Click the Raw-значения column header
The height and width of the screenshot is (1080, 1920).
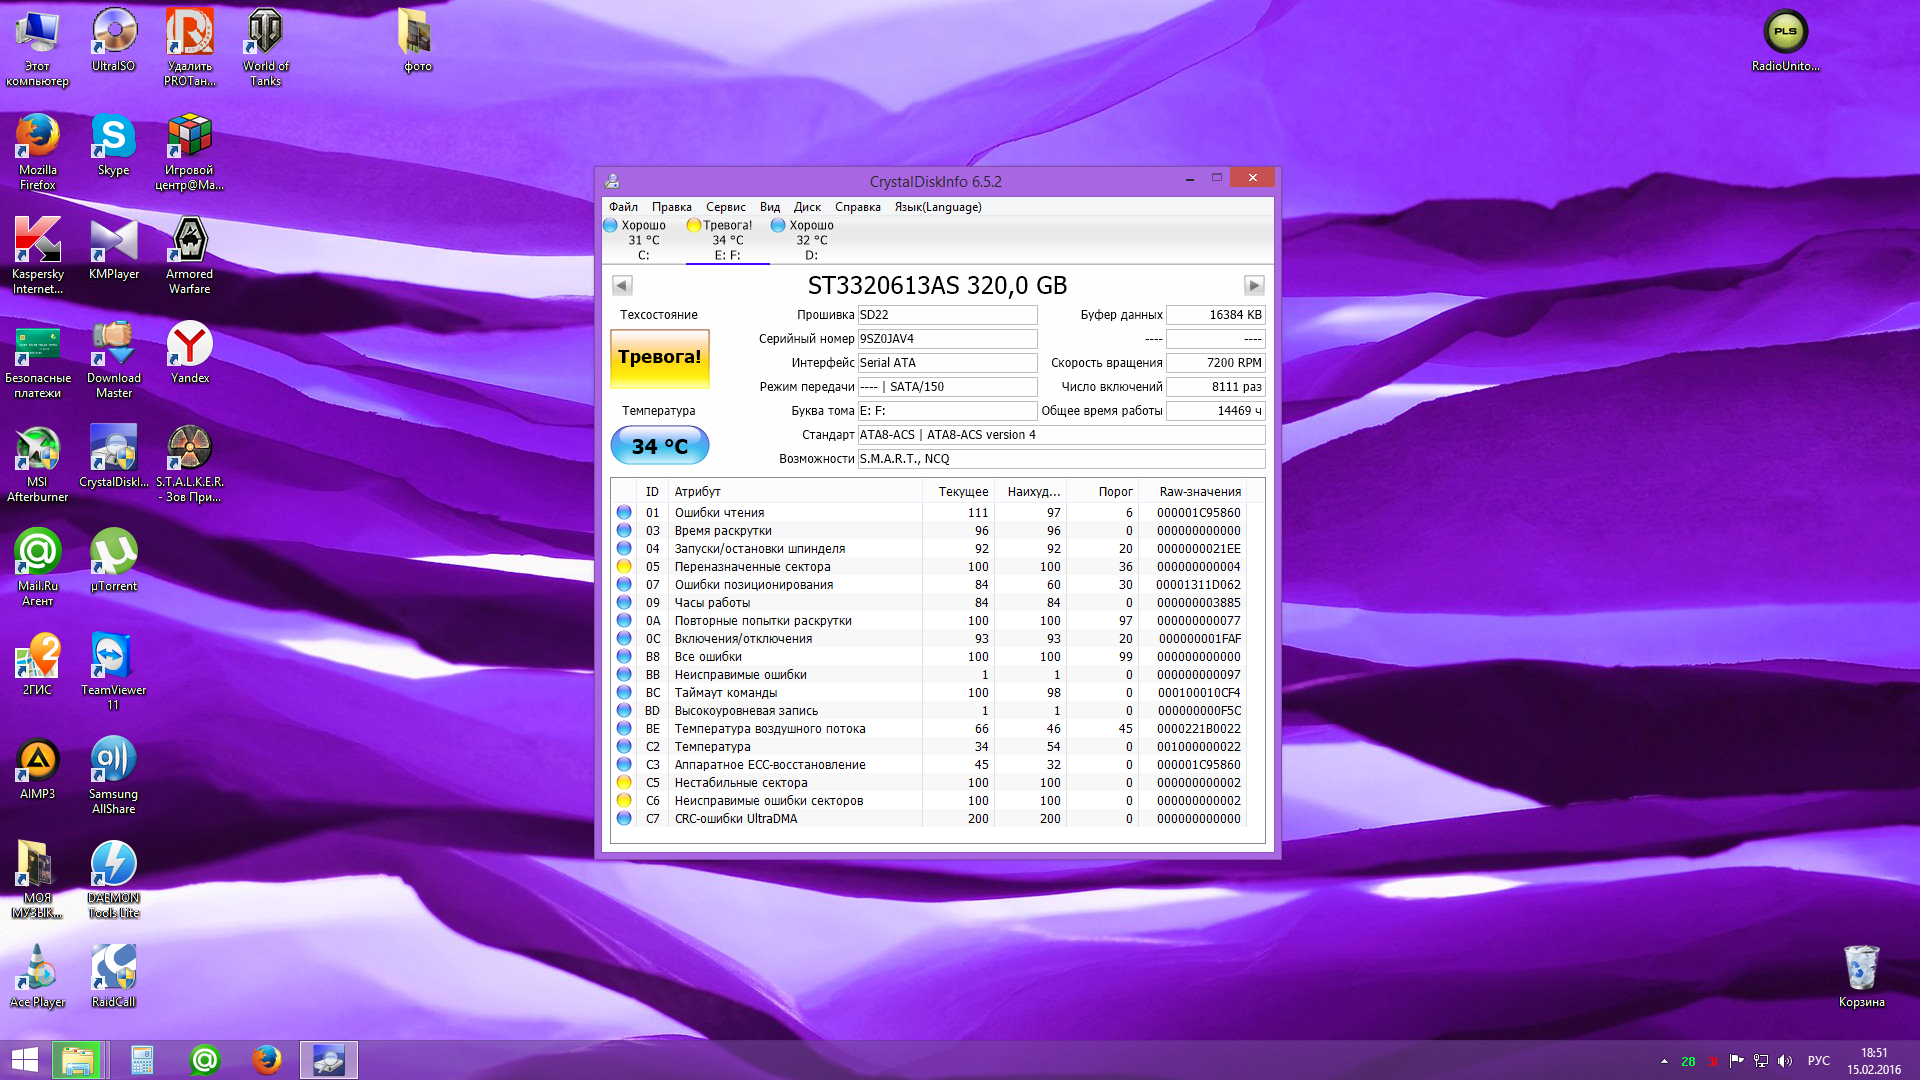[1199, 492]
